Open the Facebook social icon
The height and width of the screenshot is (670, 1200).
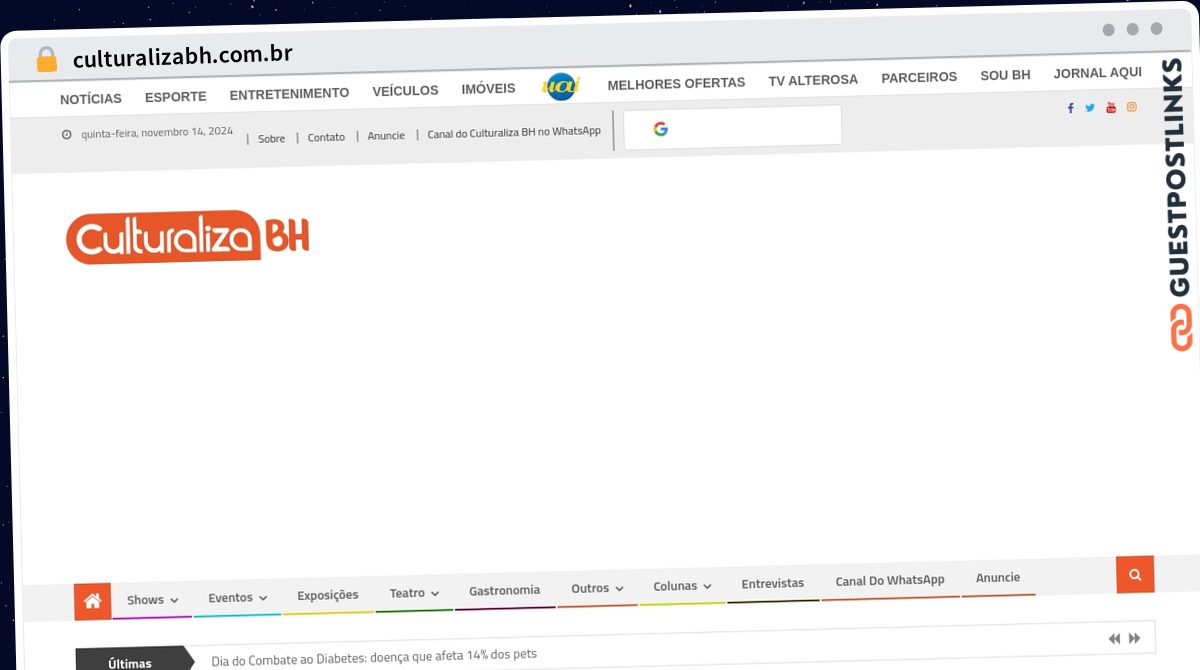click(x=1070, y=108)
